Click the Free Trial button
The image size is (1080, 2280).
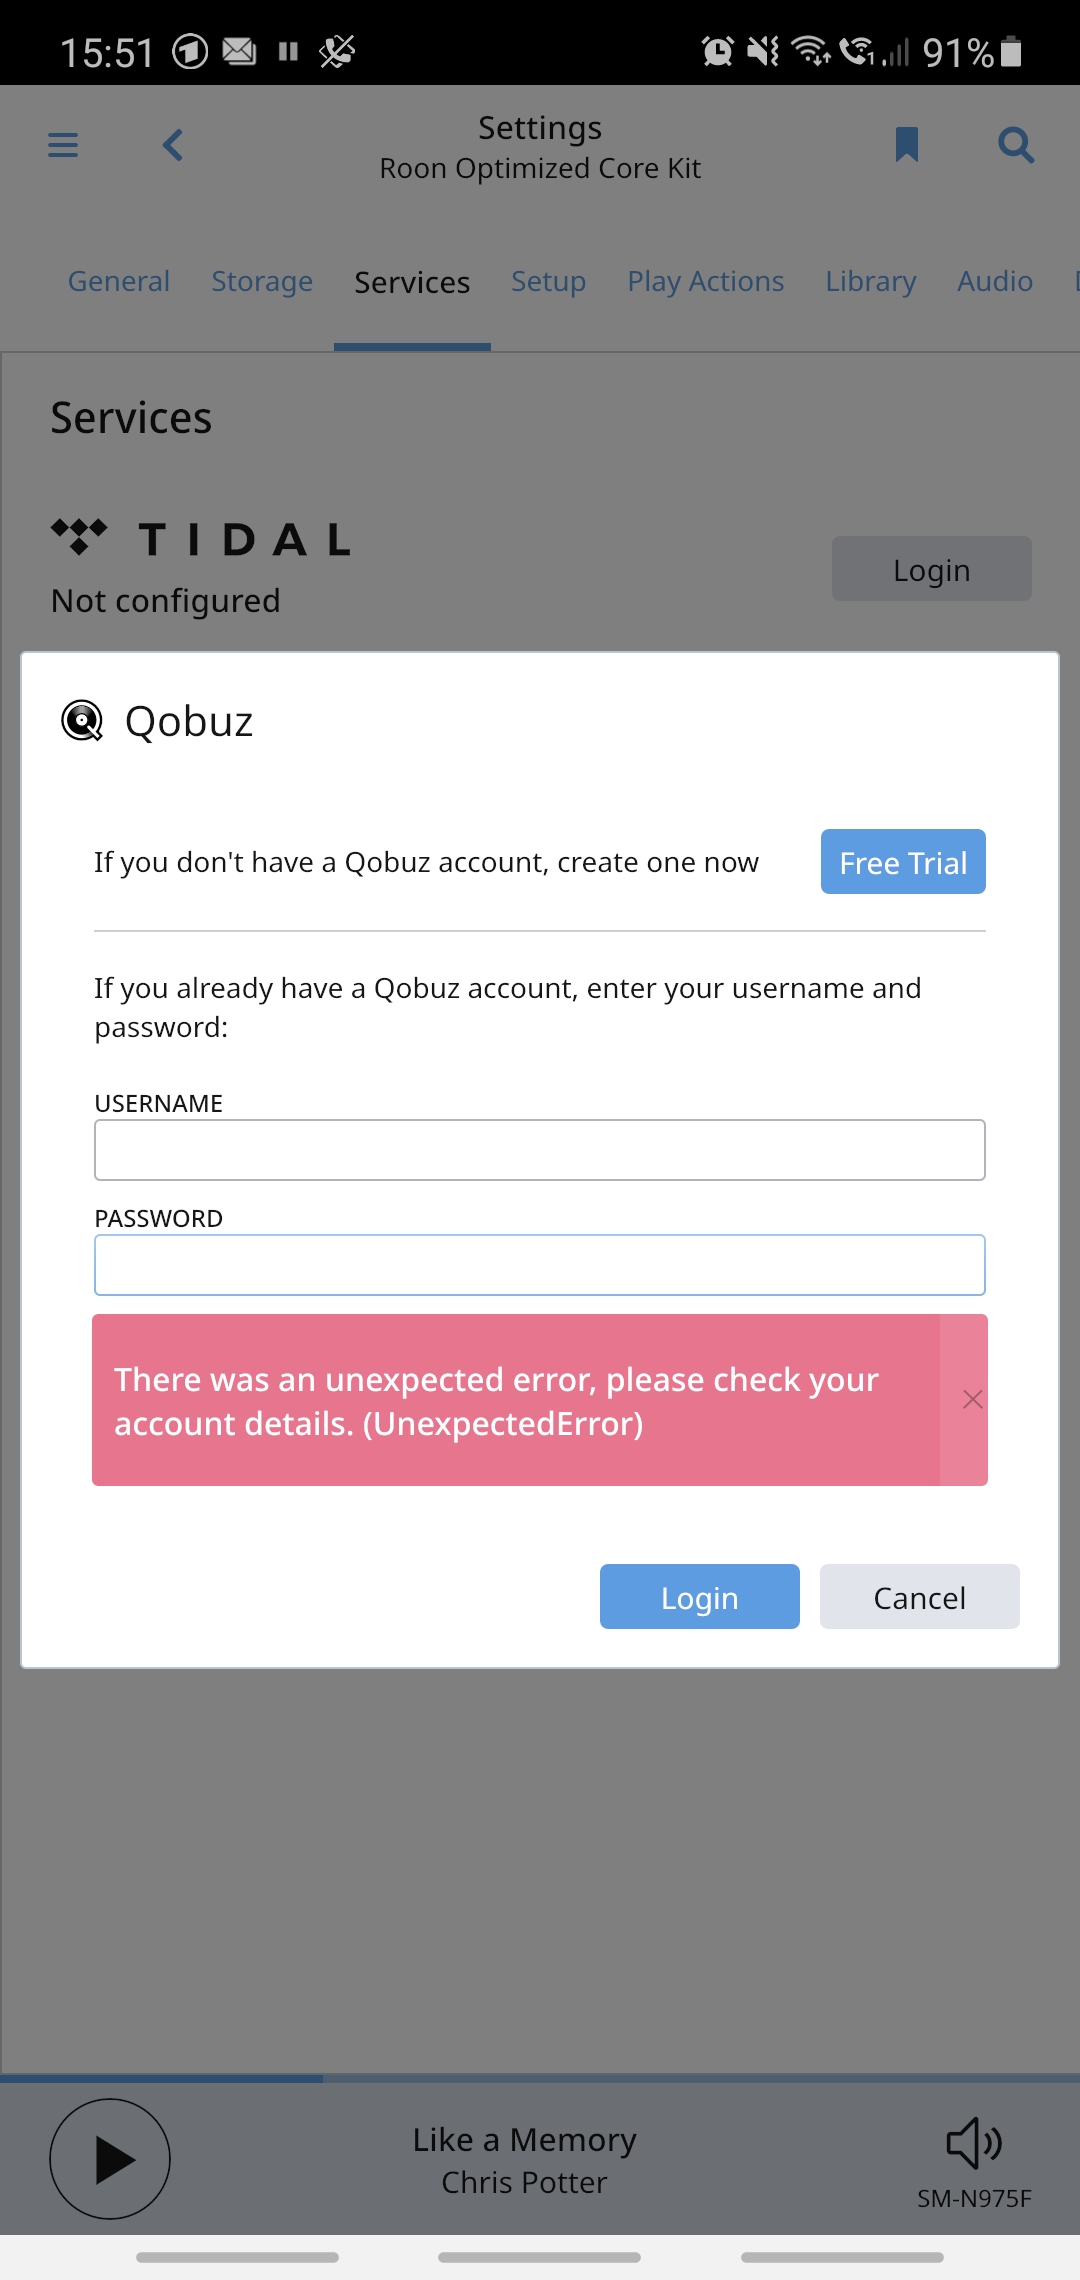point(903,861)
